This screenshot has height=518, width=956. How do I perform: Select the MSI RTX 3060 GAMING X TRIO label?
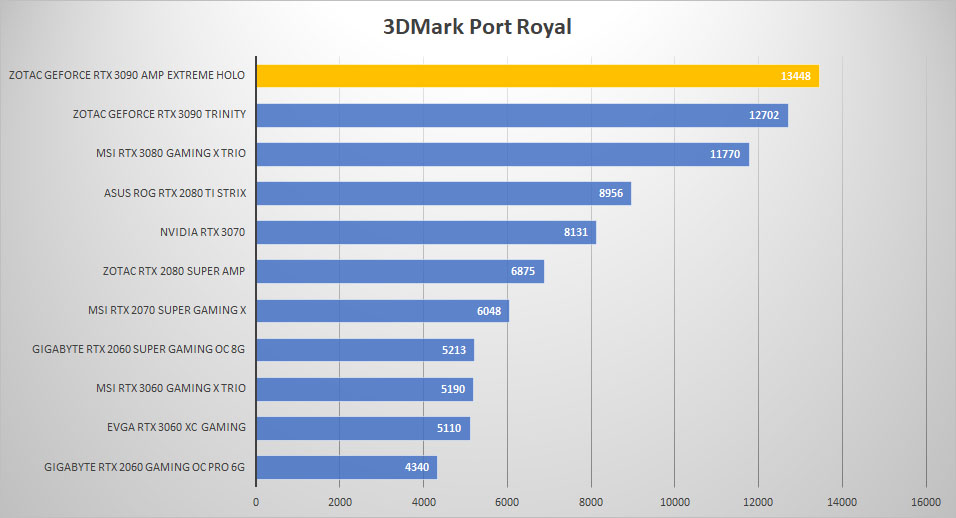(x=171, y=388)
